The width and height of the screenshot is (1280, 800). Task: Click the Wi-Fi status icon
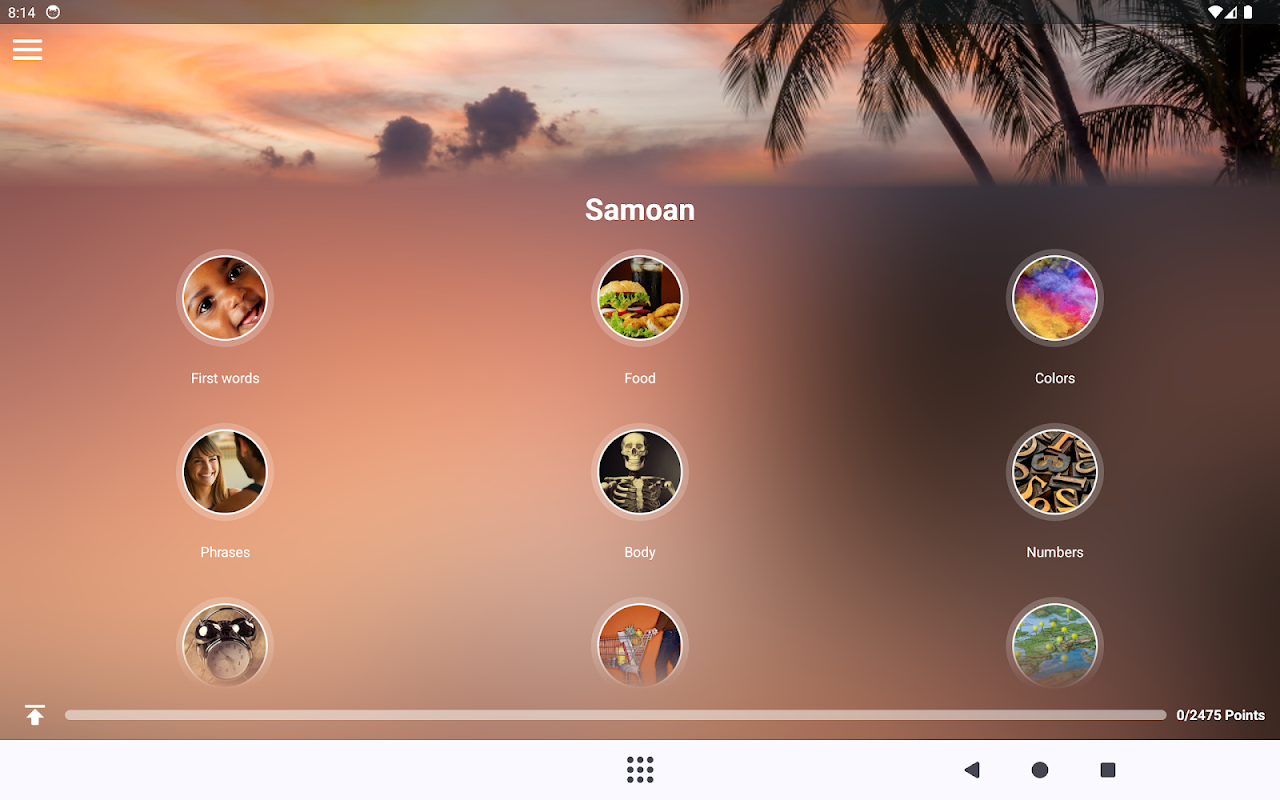click(x=1216, y=12)
